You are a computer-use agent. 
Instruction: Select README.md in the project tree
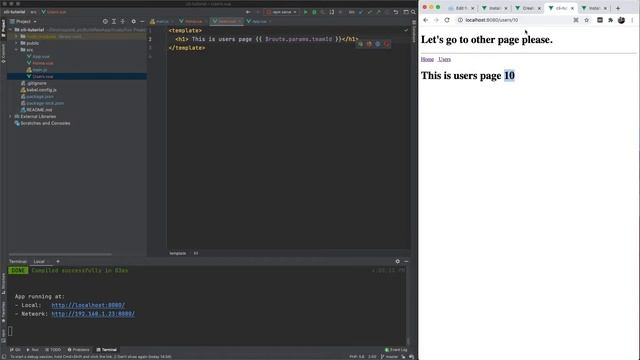coord(36,110)
